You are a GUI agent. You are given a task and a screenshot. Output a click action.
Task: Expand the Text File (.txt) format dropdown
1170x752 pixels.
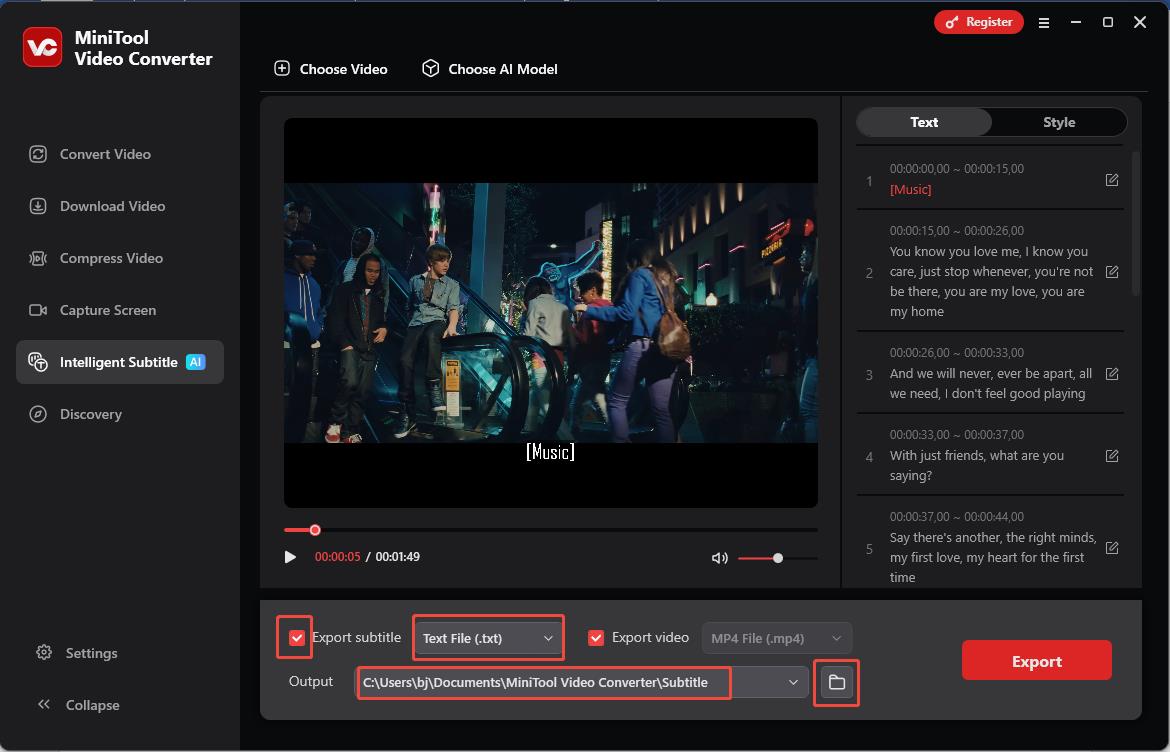488,638
